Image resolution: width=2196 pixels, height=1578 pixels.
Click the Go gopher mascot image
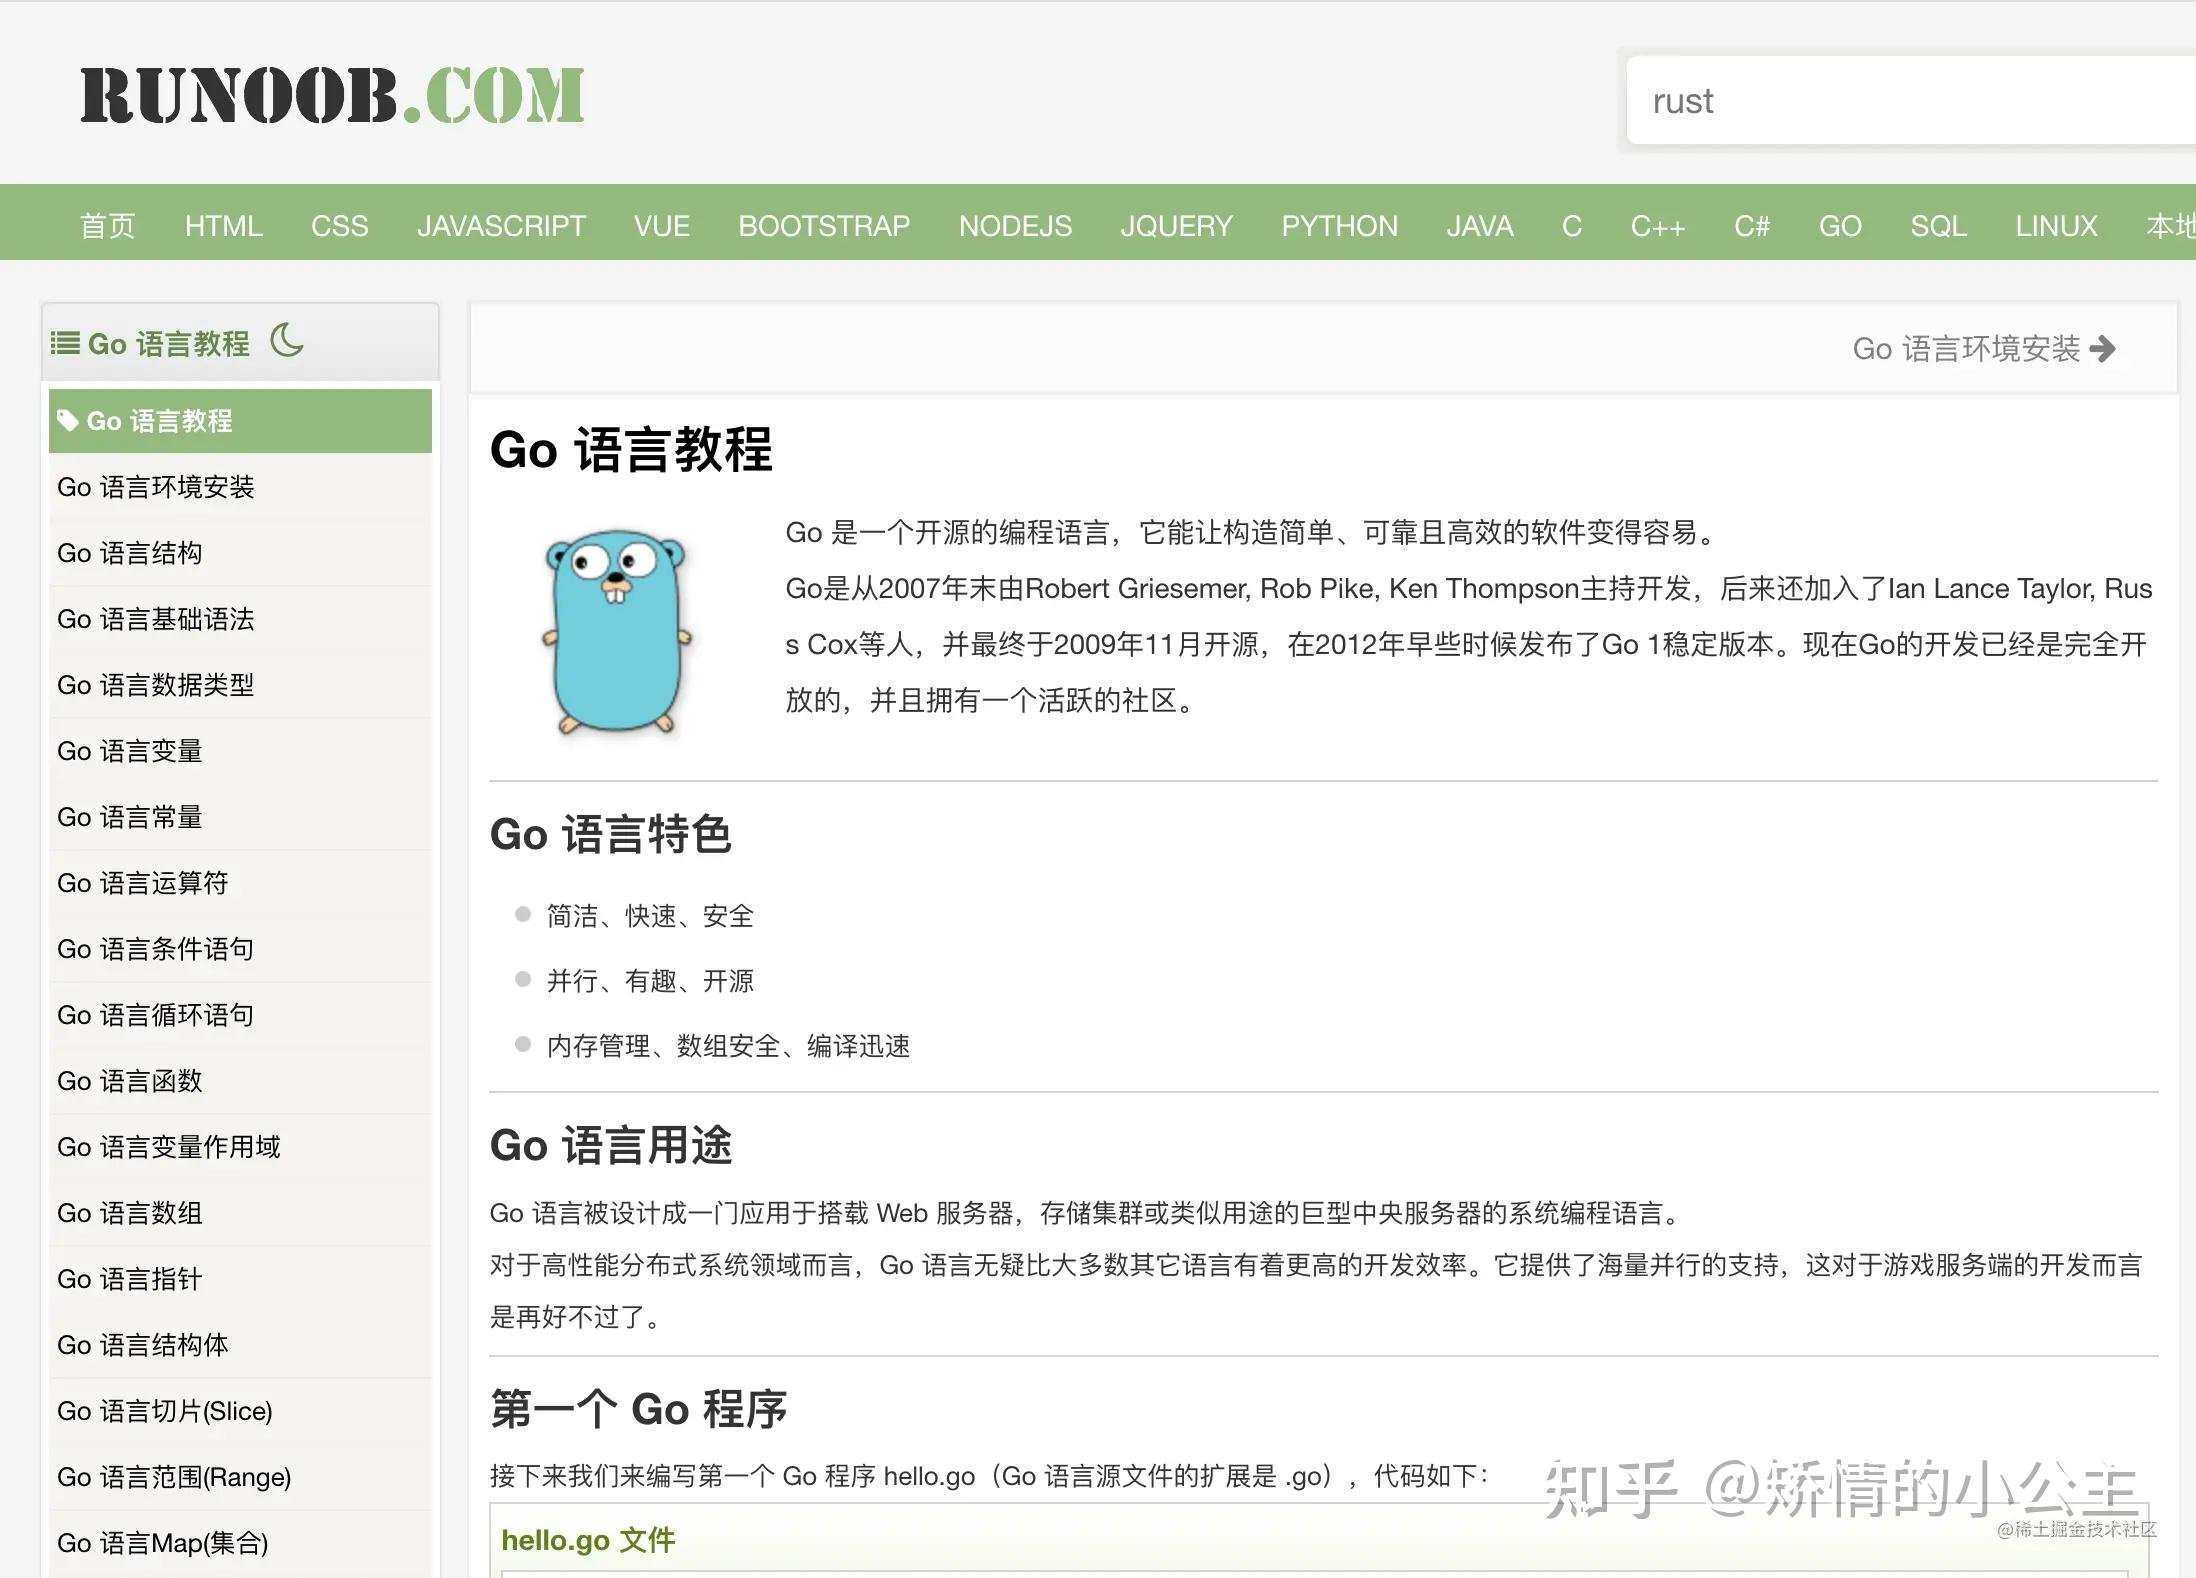[x=616, y=632]
